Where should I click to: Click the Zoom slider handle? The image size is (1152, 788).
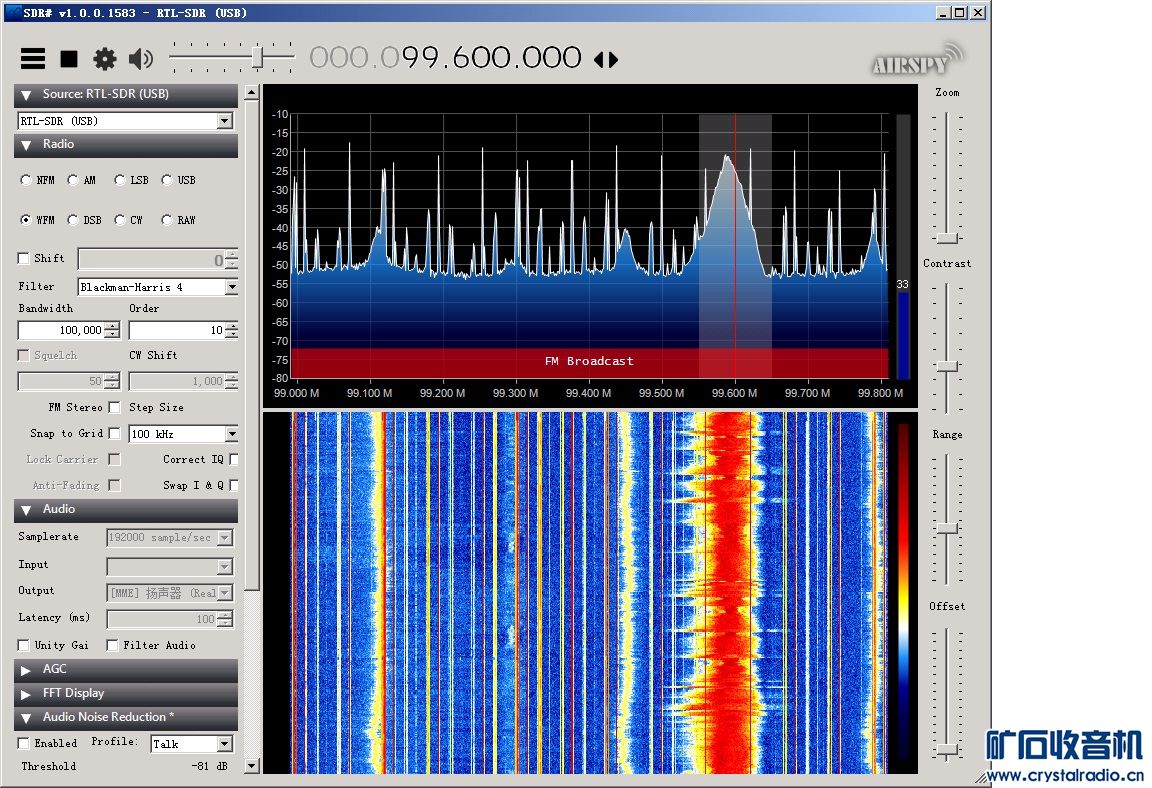click(947, 238)
